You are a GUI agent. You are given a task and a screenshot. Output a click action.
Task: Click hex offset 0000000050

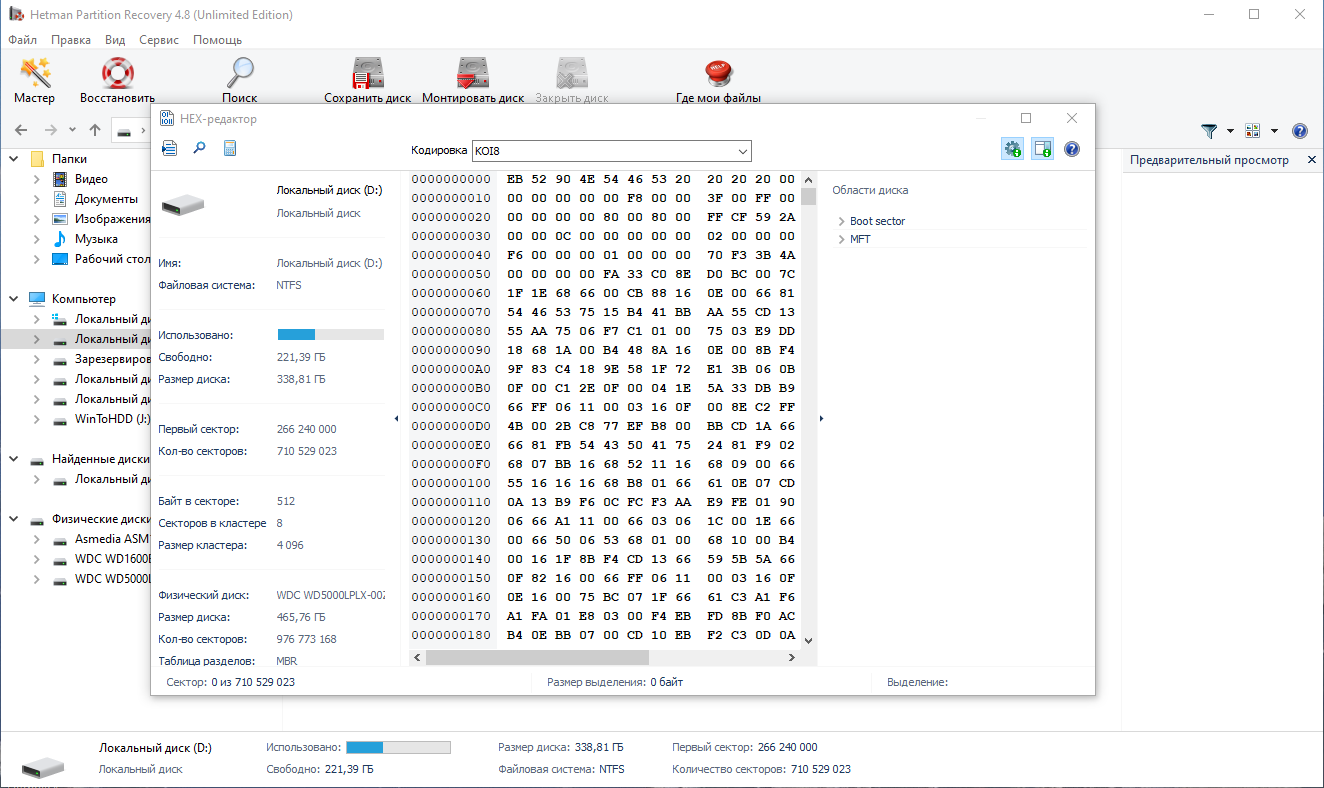pos(451,275)
